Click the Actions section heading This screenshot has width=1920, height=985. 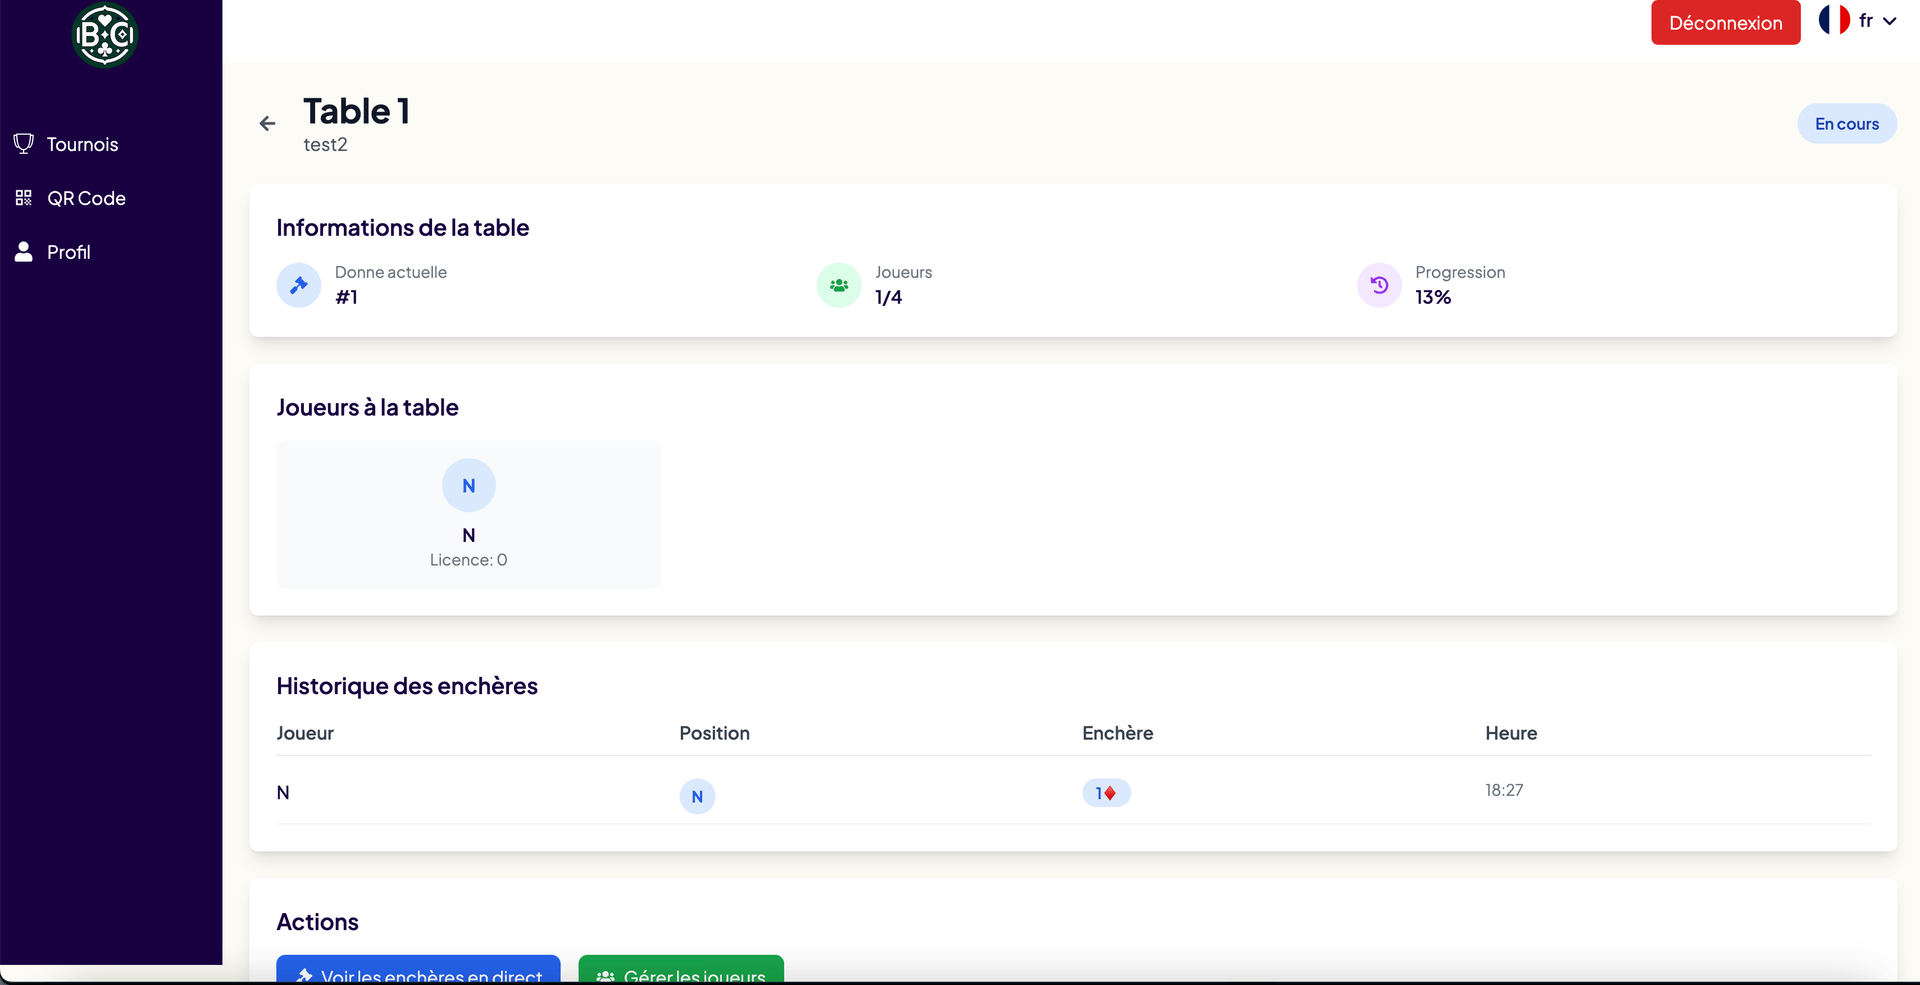click(x=317, y=922)
